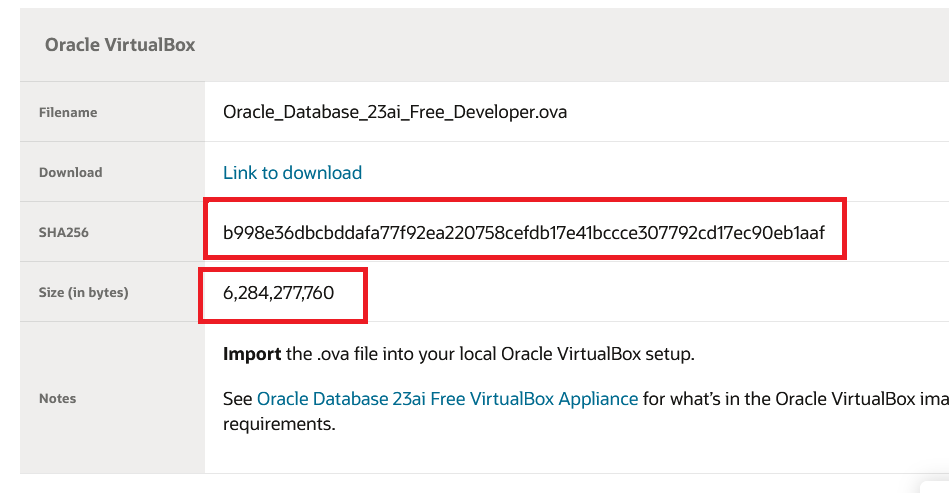
Task: Click the SHA256 row label
Action: [x=64, y=232]
